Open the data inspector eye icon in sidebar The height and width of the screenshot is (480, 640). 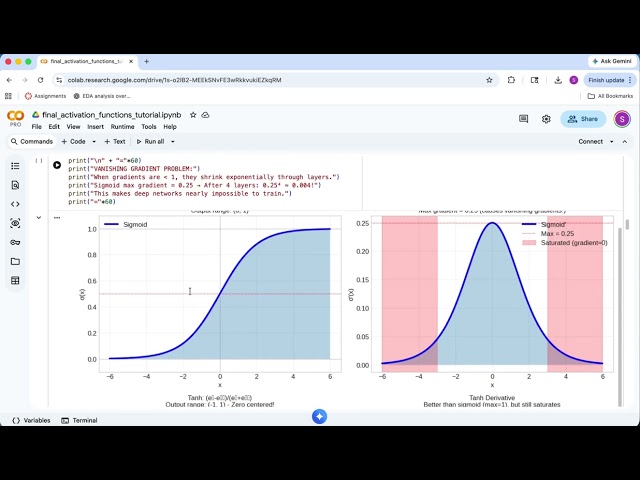(x=15, y=223)
